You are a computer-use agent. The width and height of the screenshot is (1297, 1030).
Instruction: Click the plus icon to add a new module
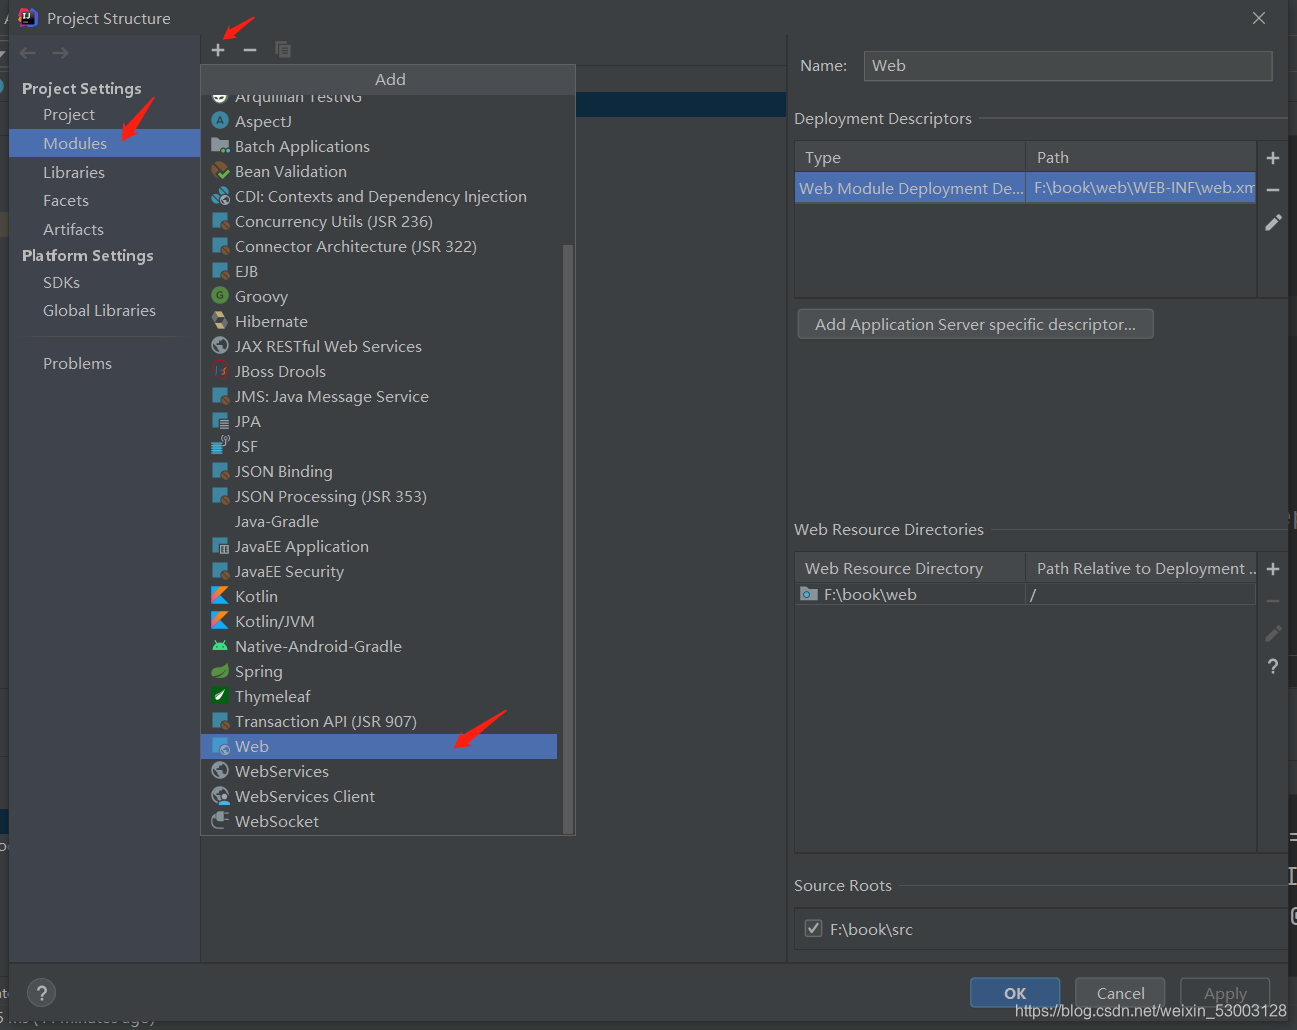[x=218, y=48]
